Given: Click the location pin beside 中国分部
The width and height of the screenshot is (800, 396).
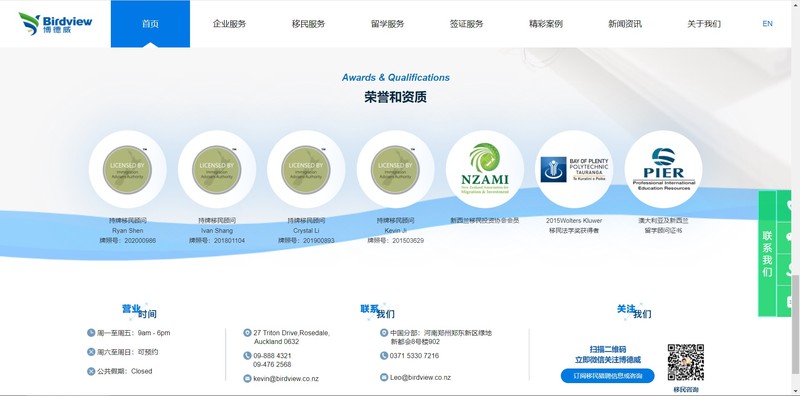Looking at the screenshot, I should point(384,333).
